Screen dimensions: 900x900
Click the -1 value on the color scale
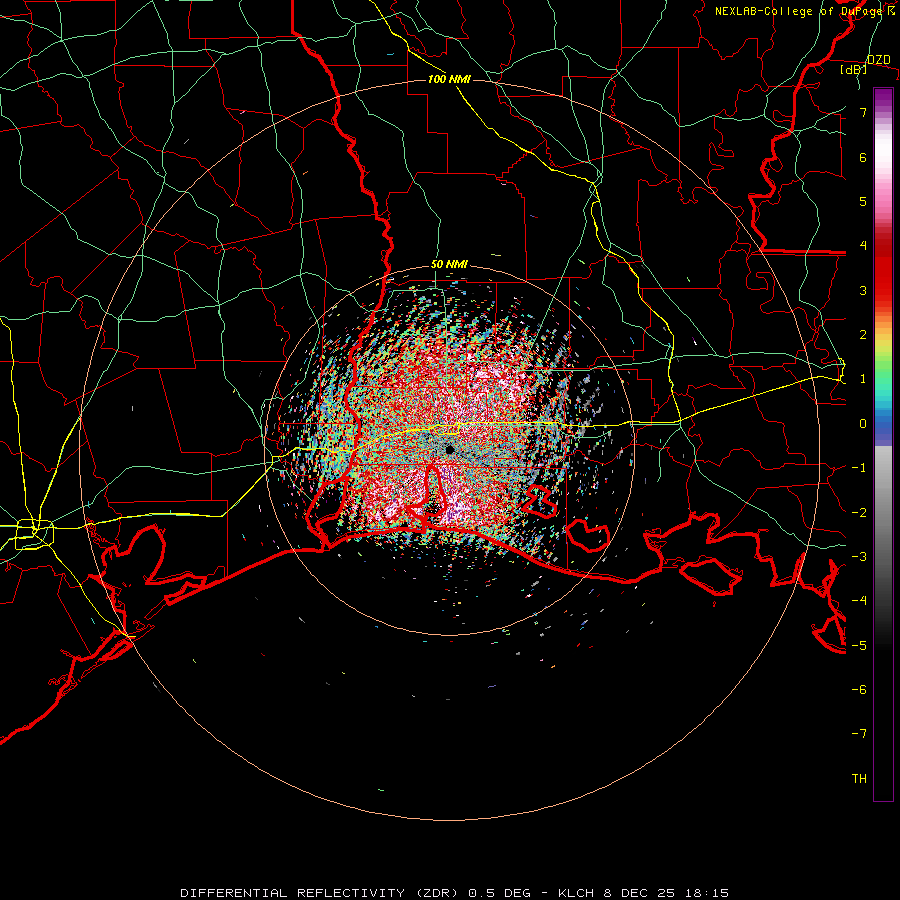point(859,468)
